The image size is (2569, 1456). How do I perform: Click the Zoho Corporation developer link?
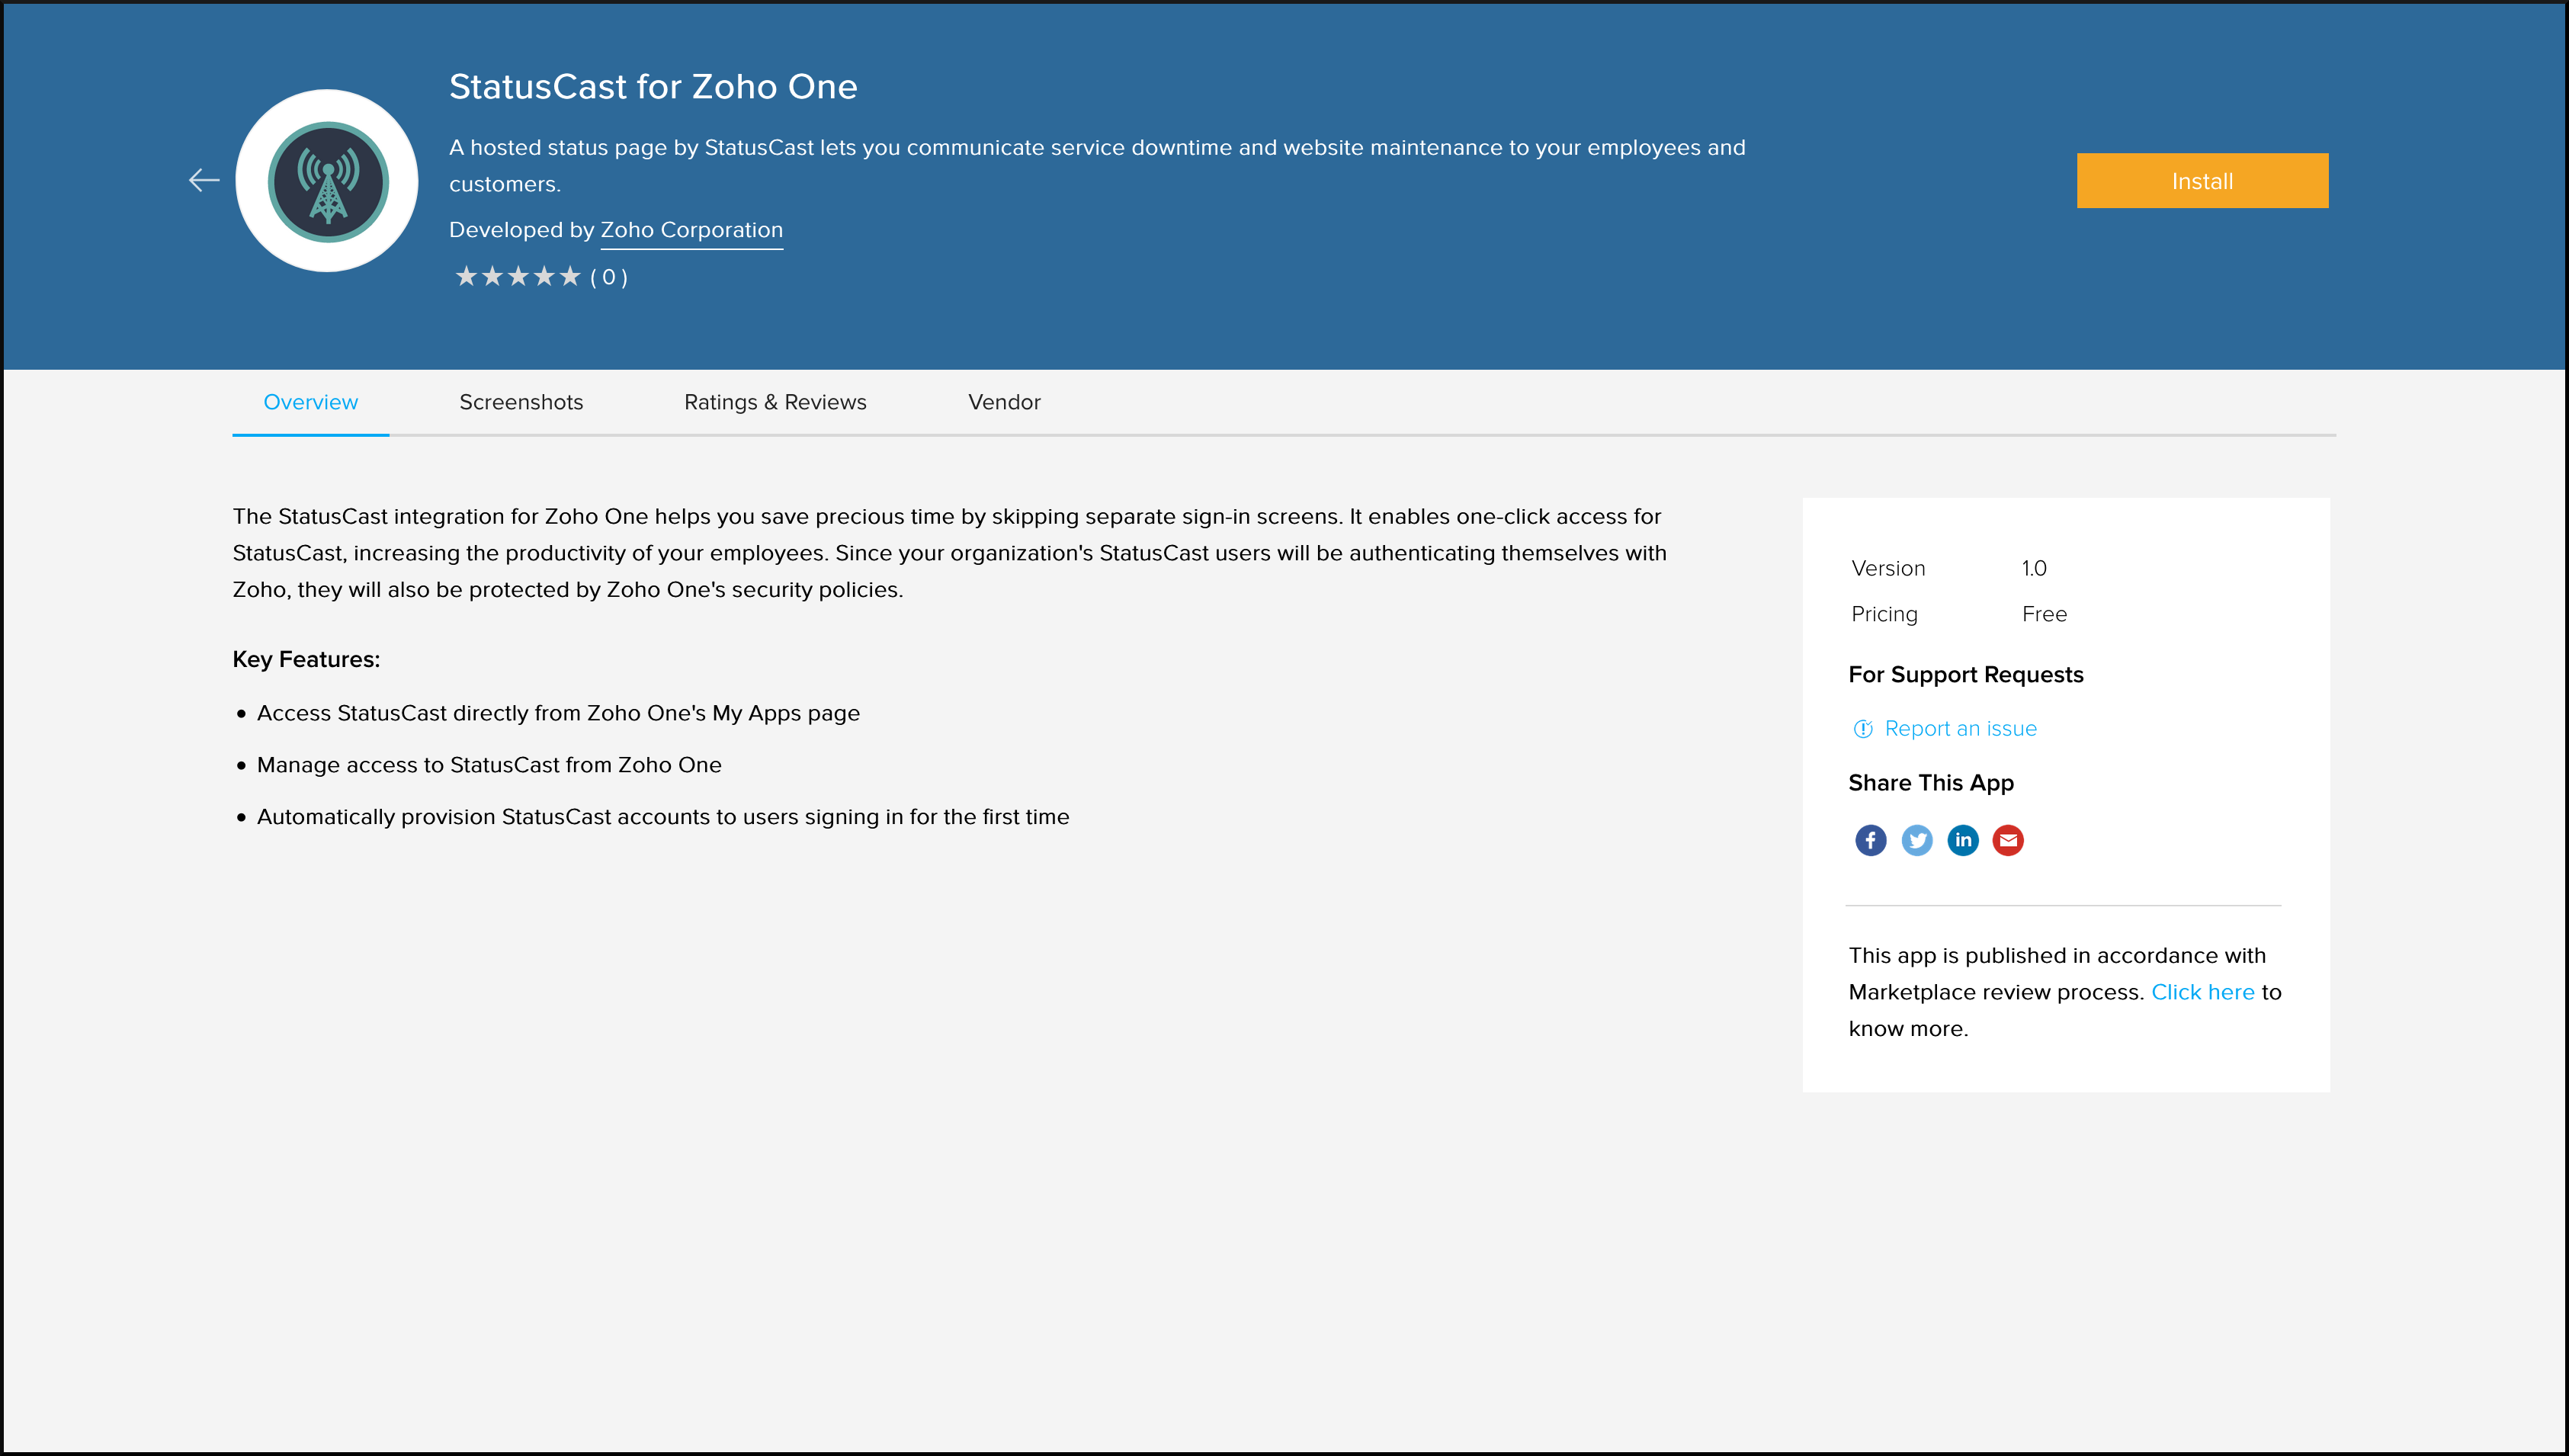(691, 229)
